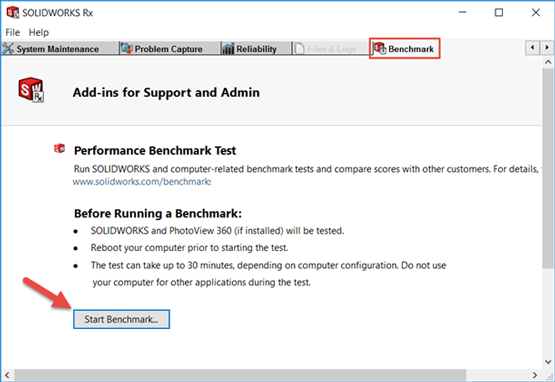The image size is (555, 382).
Task: Maximize the SOLIDWORKS Rx window
Action: point(499,12)
